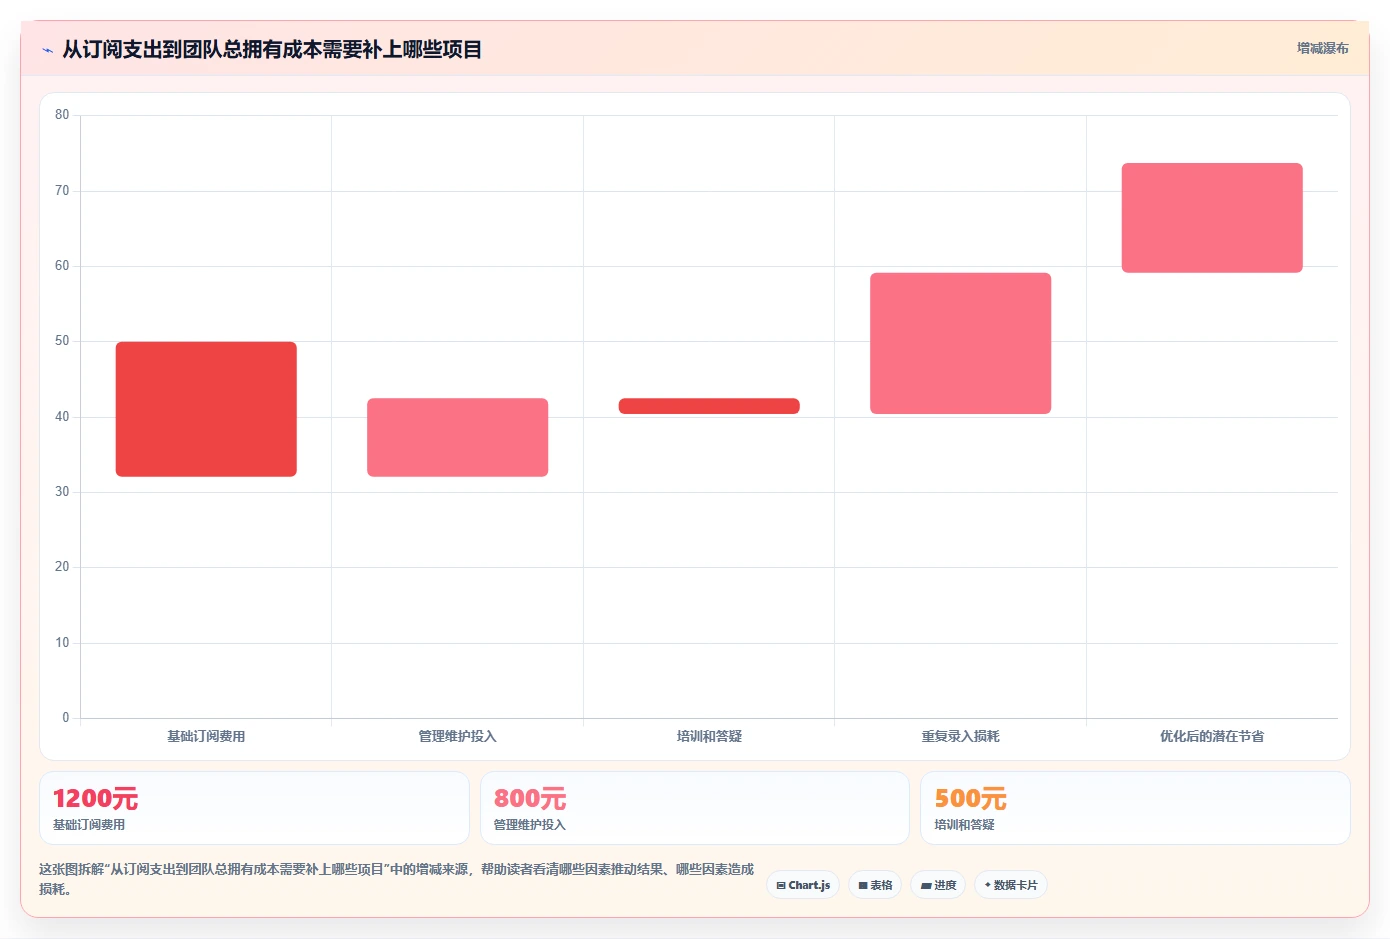Viewport: 1390px width, 939px height.
Task: Click the x-axis label 重复录入损耗
Action: [x=960, y=736]
